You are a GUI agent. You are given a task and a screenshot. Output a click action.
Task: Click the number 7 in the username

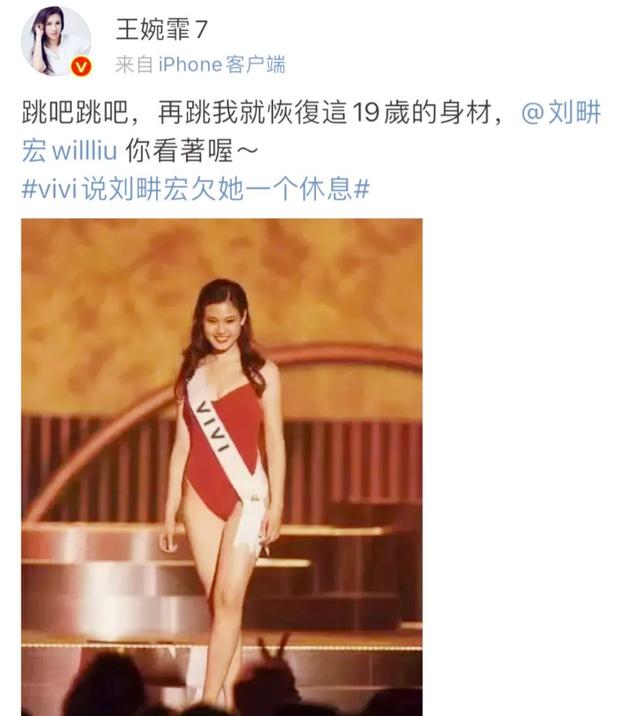click(201, 30)
